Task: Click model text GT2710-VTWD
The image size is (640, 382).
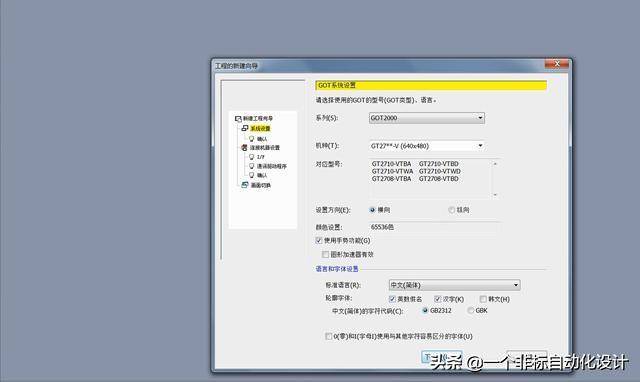Action: [440, 171]
